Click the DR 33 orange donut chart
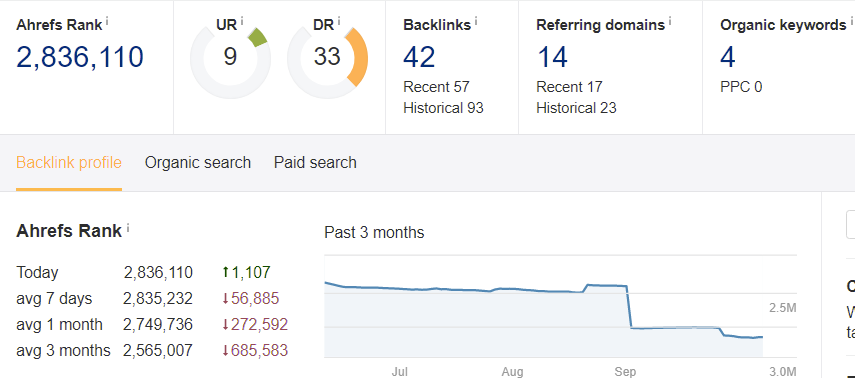 pos(327,58)
